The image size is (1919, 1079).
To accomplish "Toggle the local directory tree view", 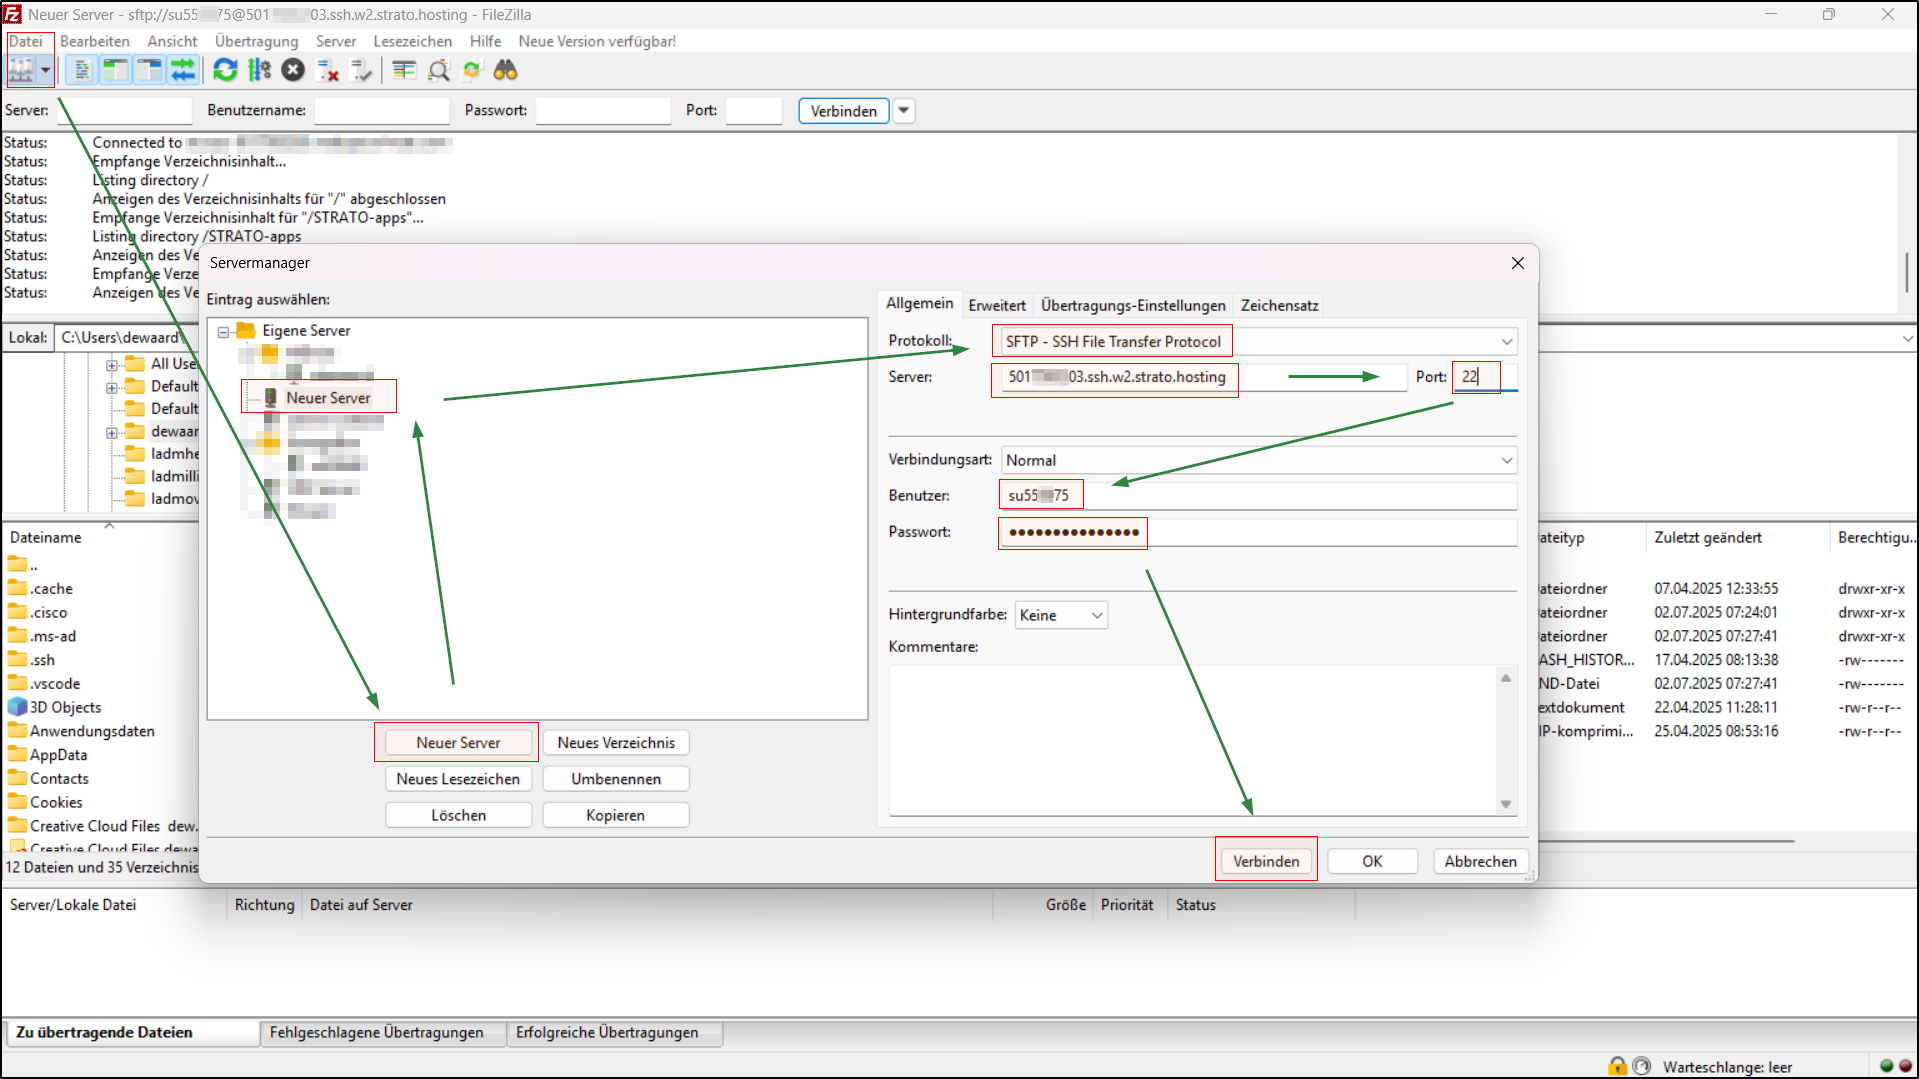I will point(115,70).
